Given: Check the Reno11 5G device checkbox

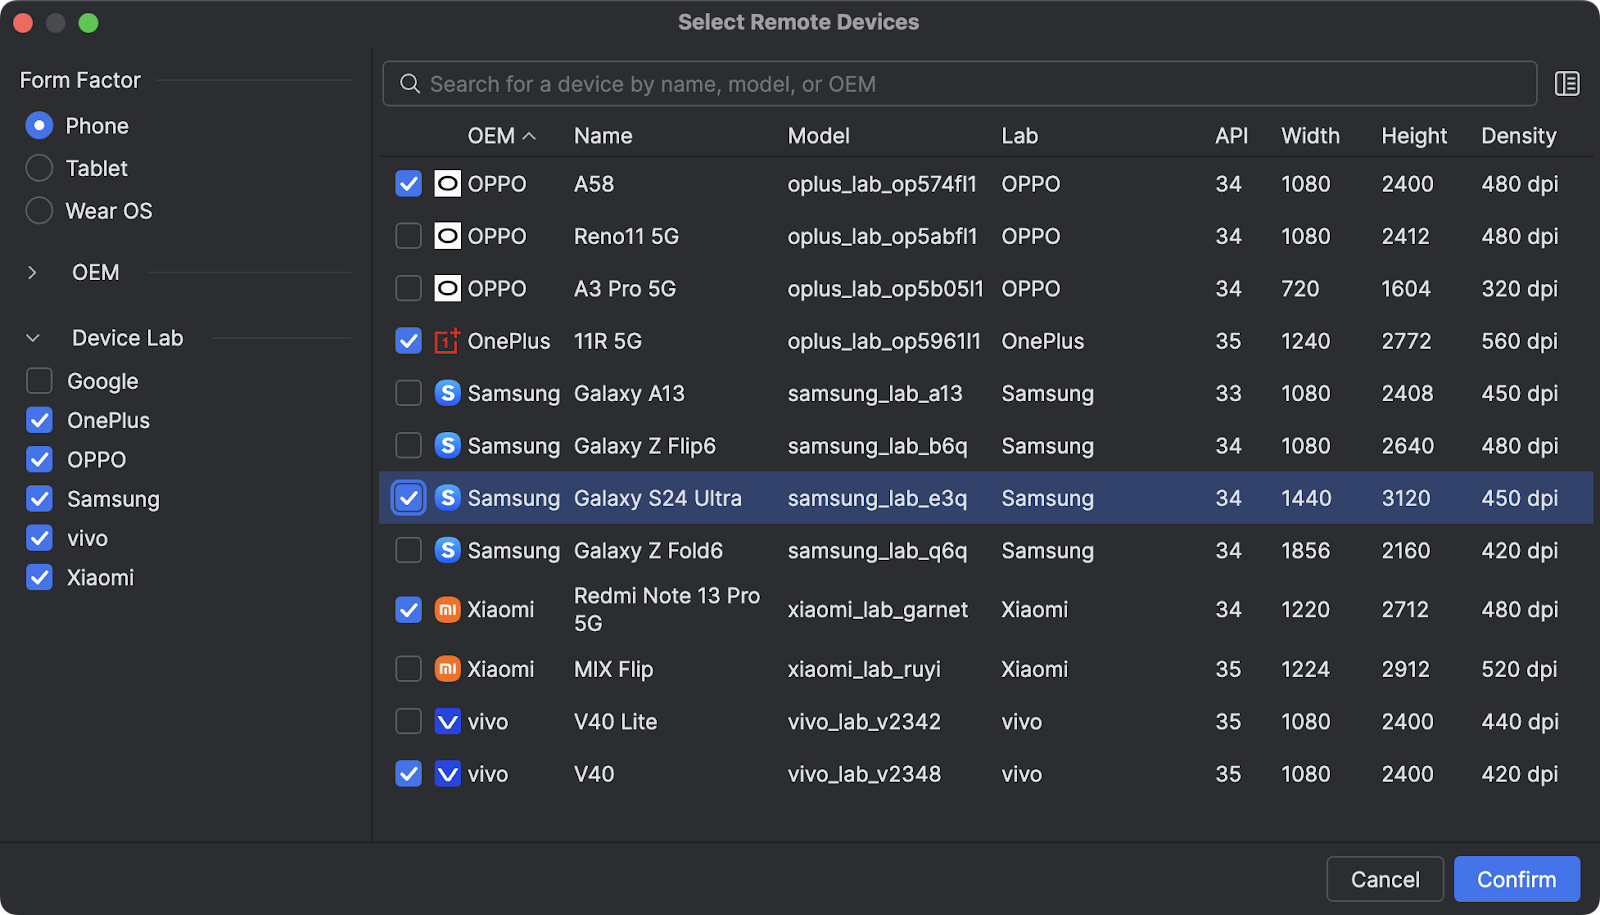Looking at the screenshot, I should point(408,236).
